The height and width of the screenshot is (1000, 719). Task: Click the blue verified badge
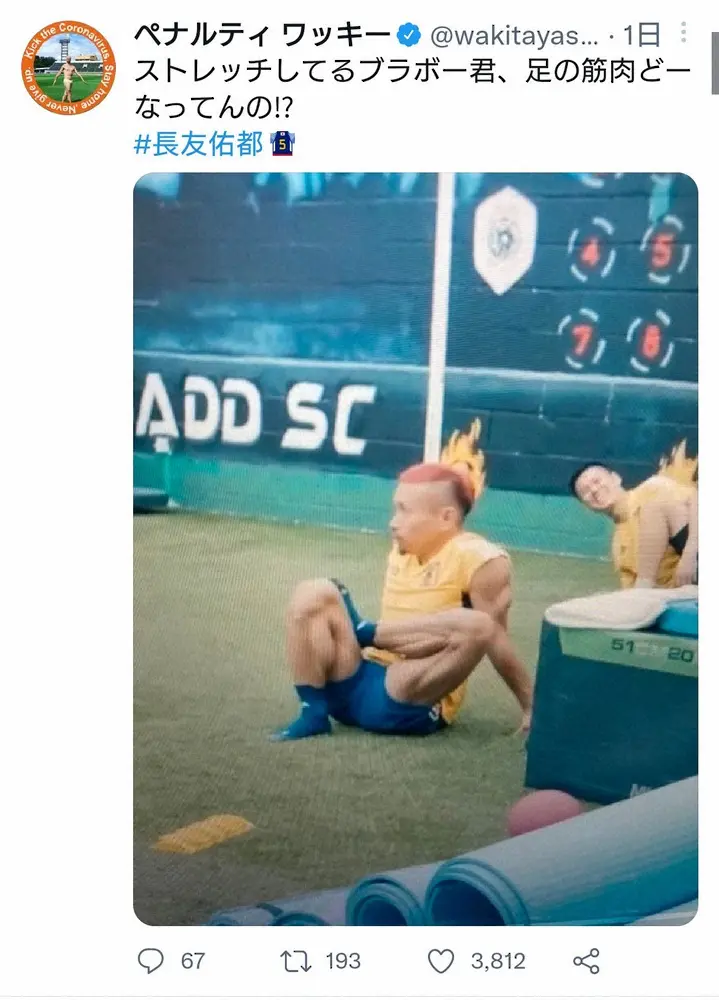pos(409,35)
